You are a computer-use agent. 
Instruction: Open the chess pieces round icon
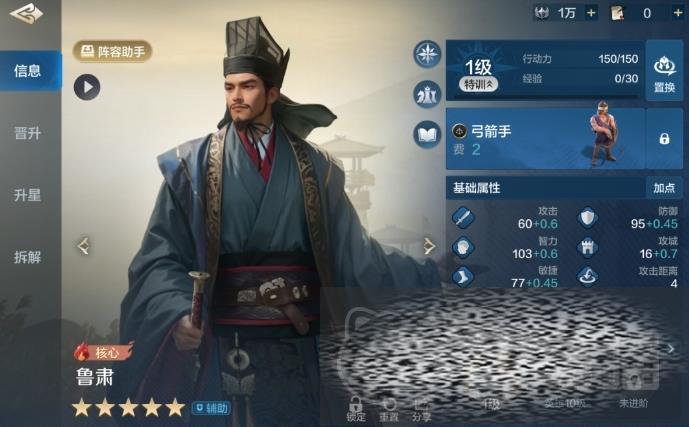click(x=427, y=94)
